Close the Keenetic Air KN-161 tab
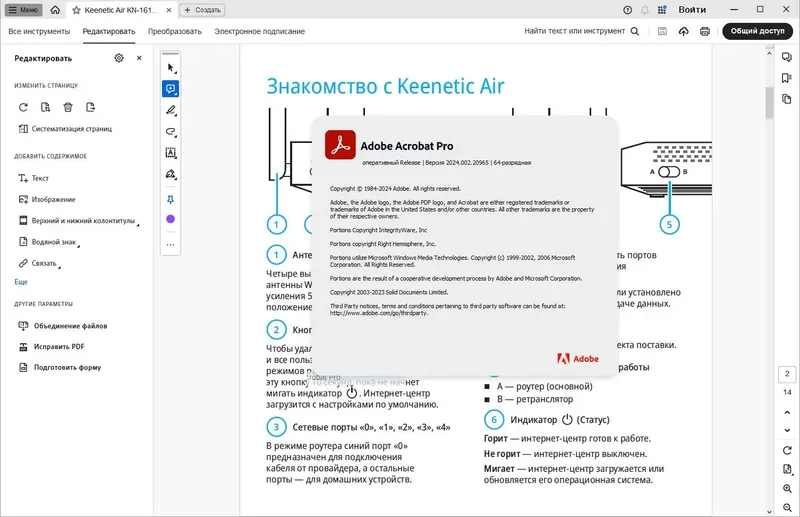Image resolution: width=800 pixels, height=517 pixels. (x=169, y=10)
